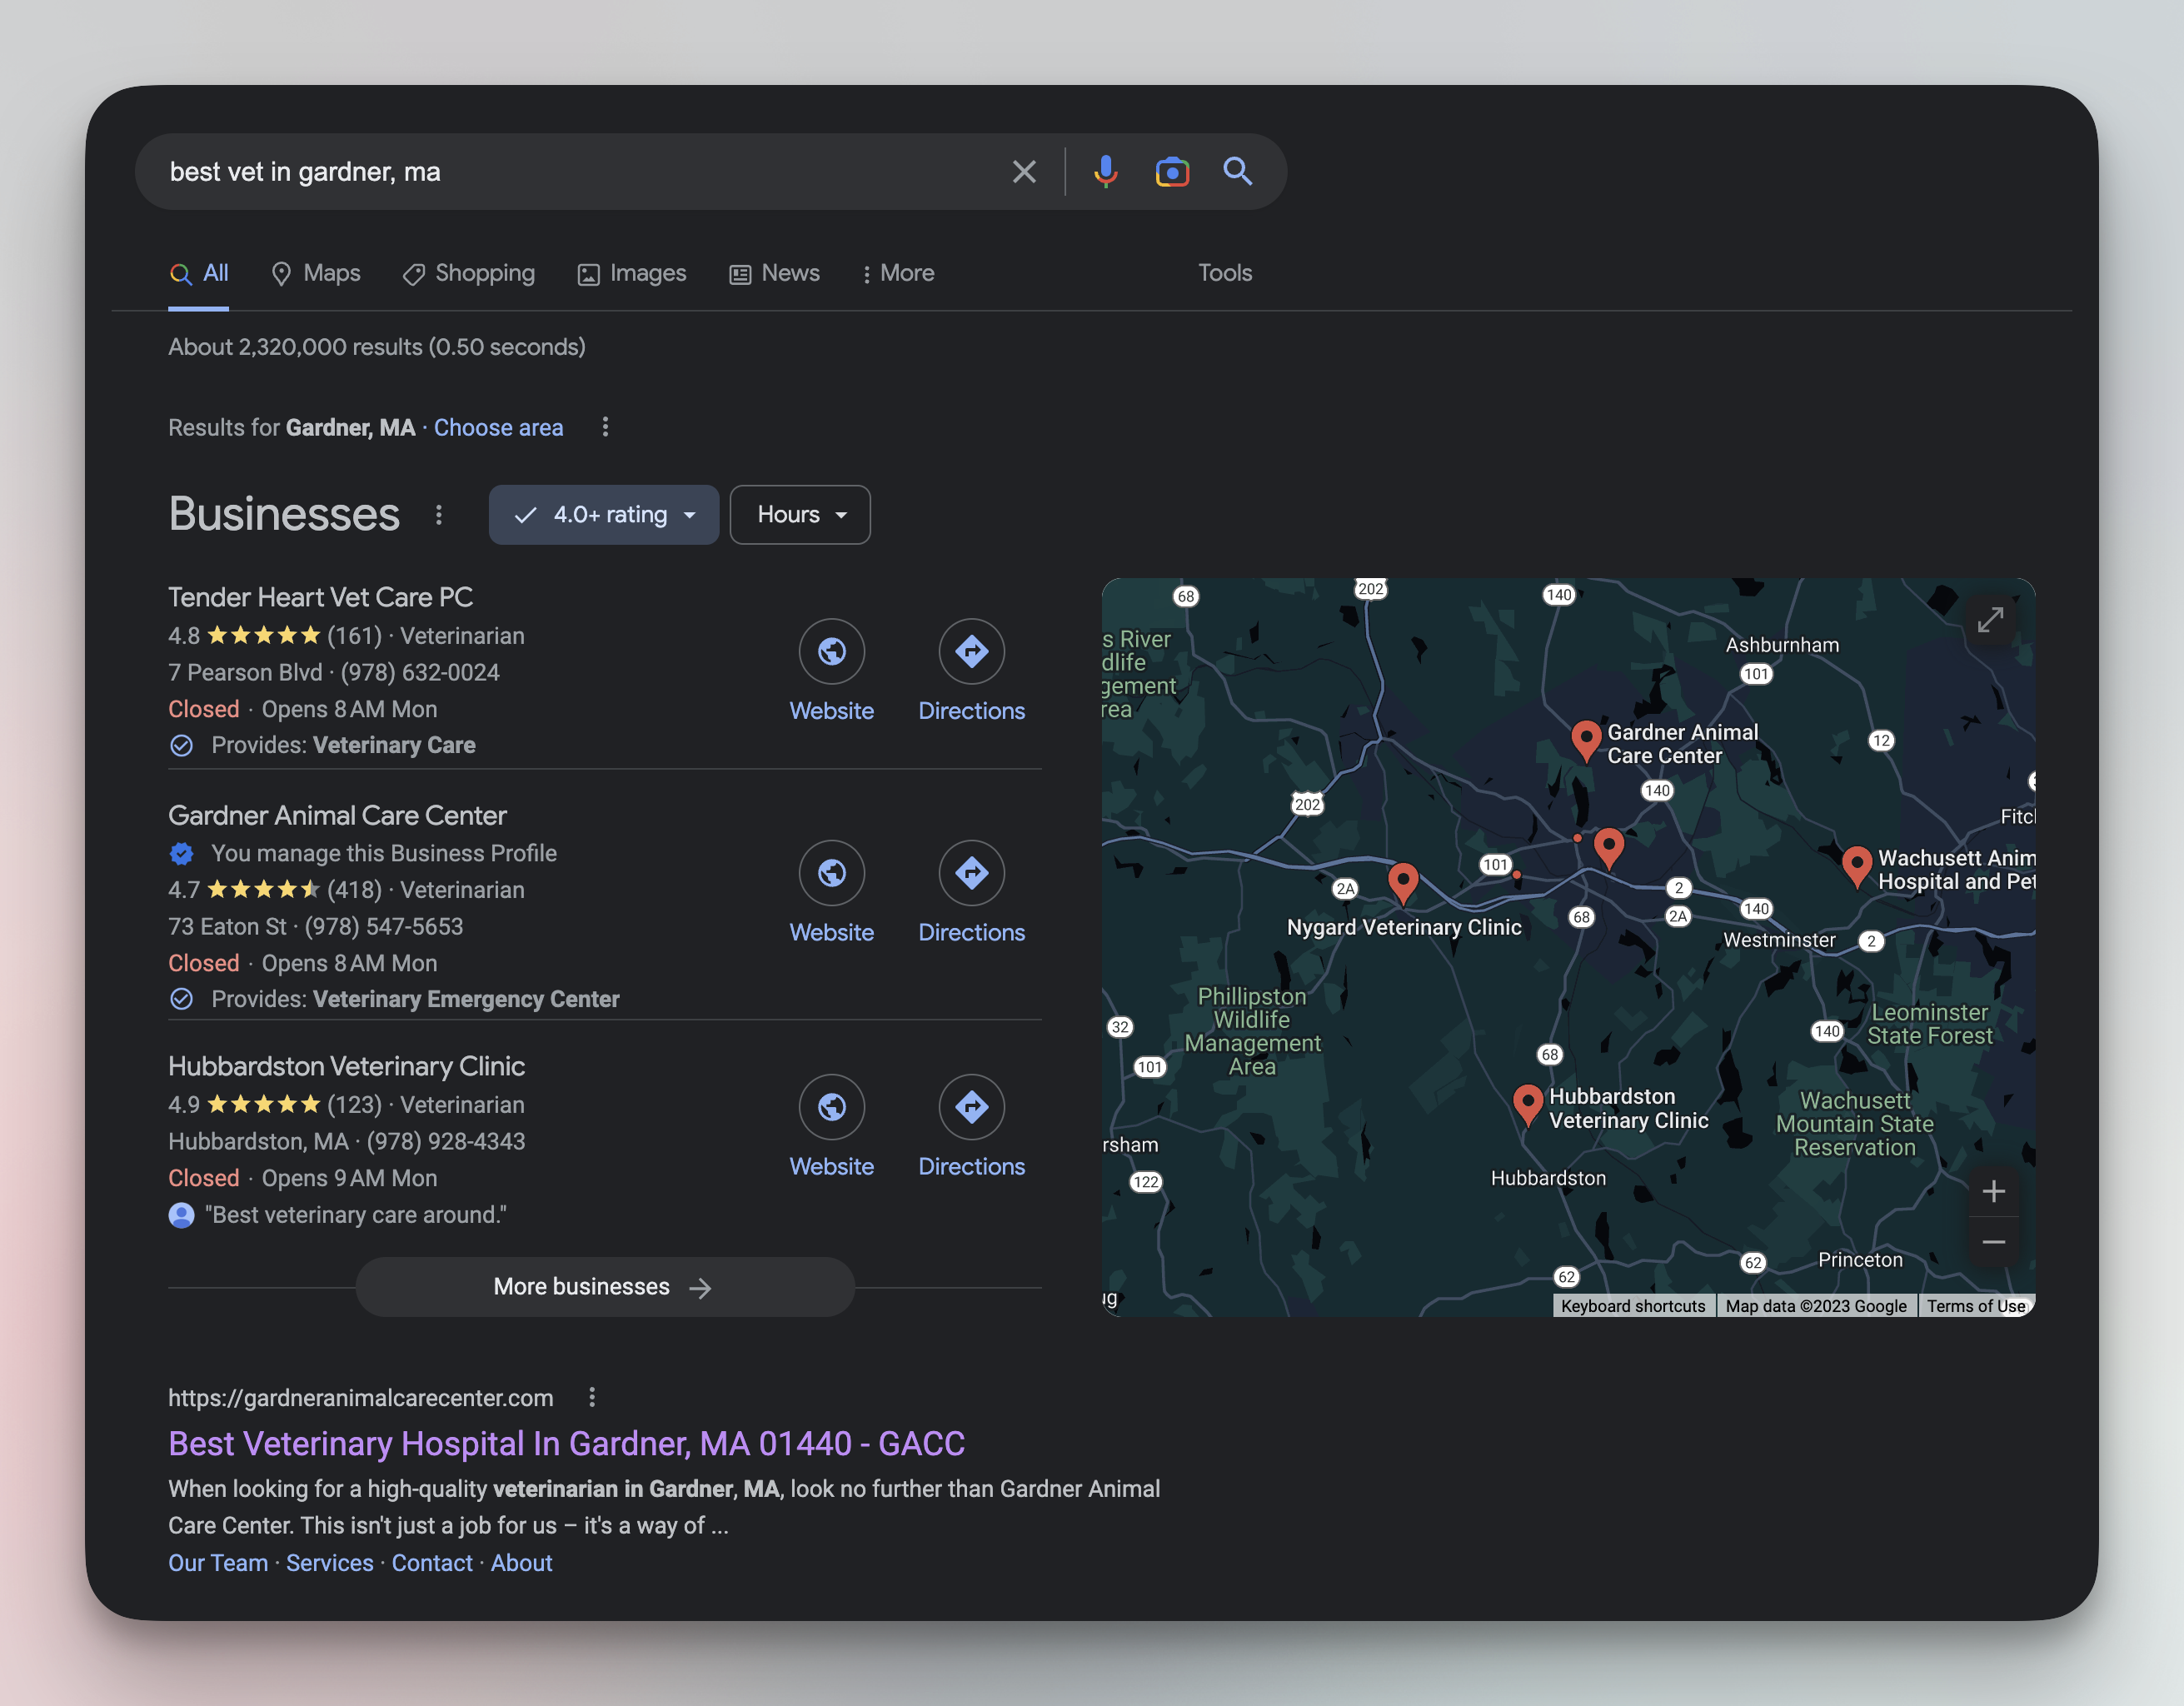2184x1706 pixels.
Task: Click the https://gardneranimalcarecenter.com URL
Action: click(x=361, y=1398)
